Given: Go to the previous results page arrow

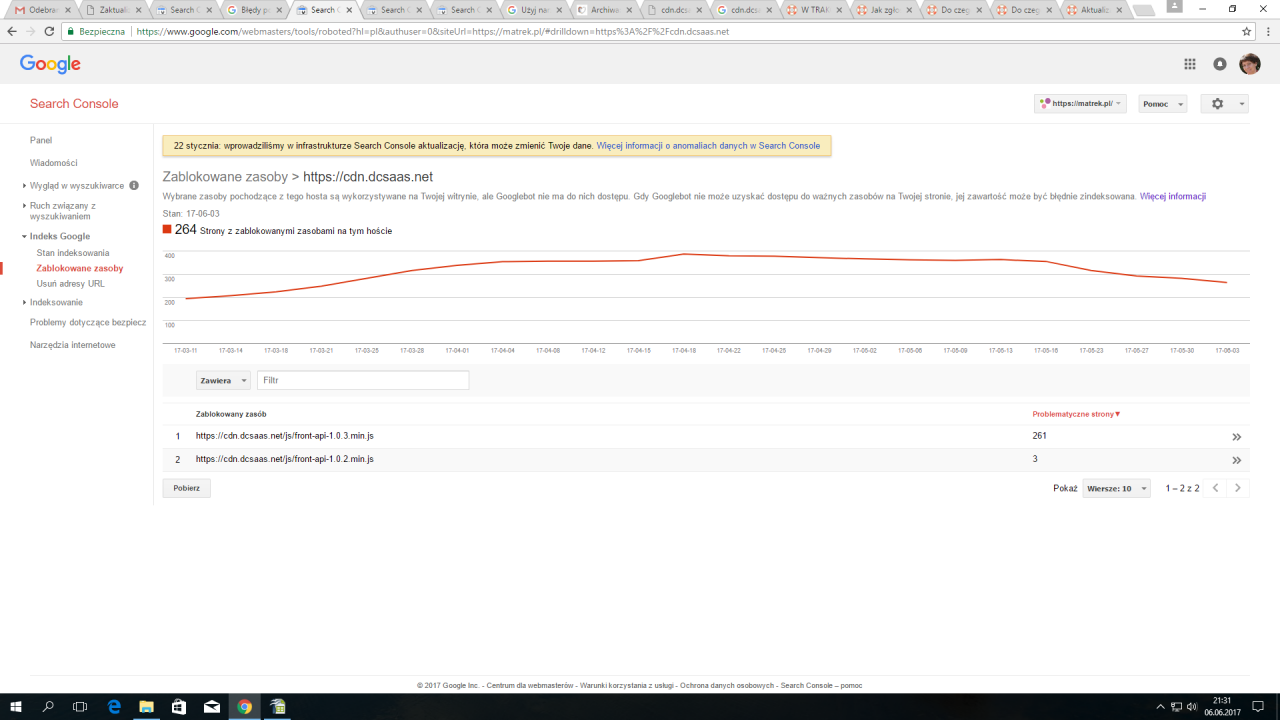Looking at the screenshot, I should [1216, 488].
